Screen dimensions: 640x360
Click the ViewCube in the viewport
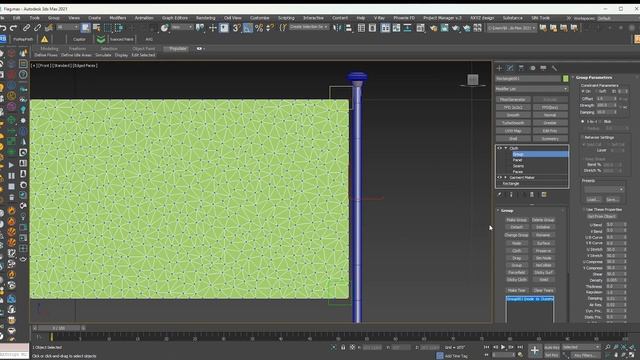coord(473,80)
